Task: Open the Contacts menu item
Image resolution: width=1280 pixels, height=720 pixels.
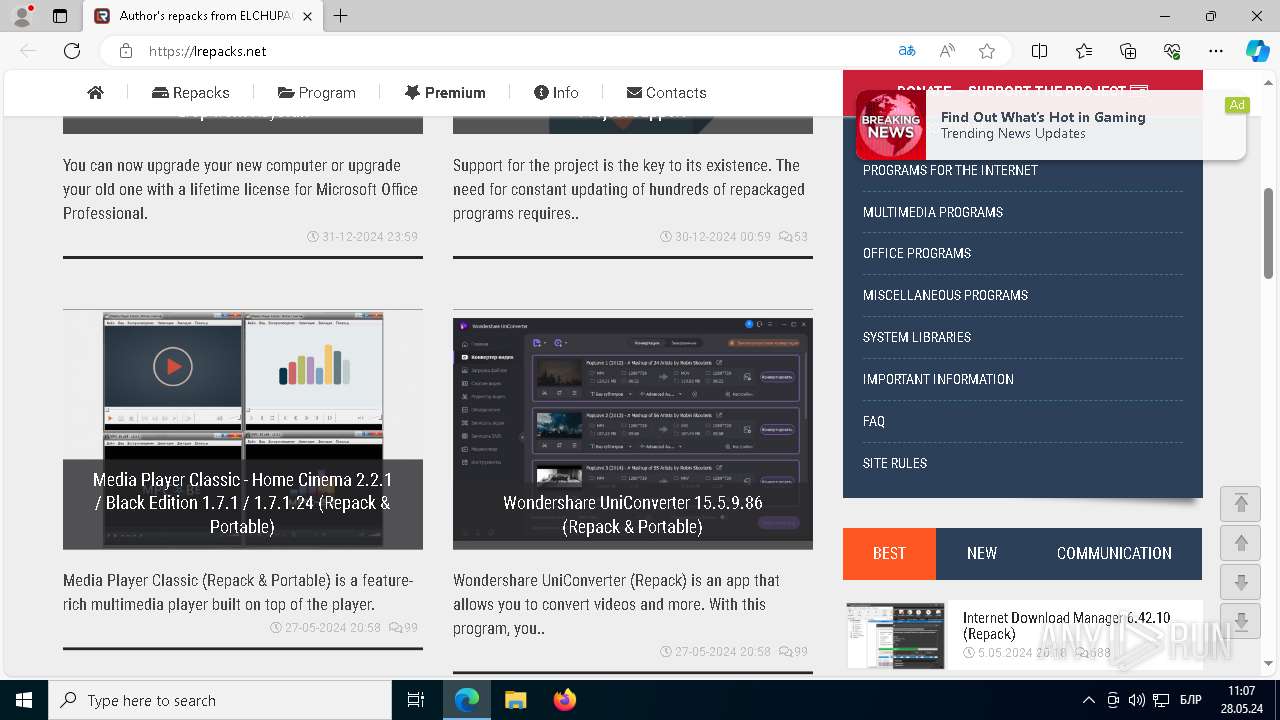Action: click(x=666, y=92)
